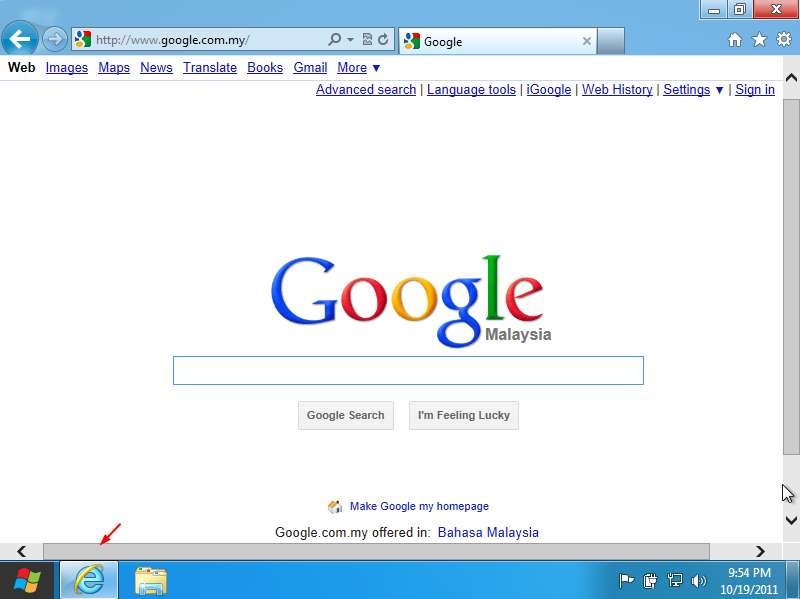Toggle Compatibility View icon in address bar
800x599 pixels.
[x=367, y=39]
